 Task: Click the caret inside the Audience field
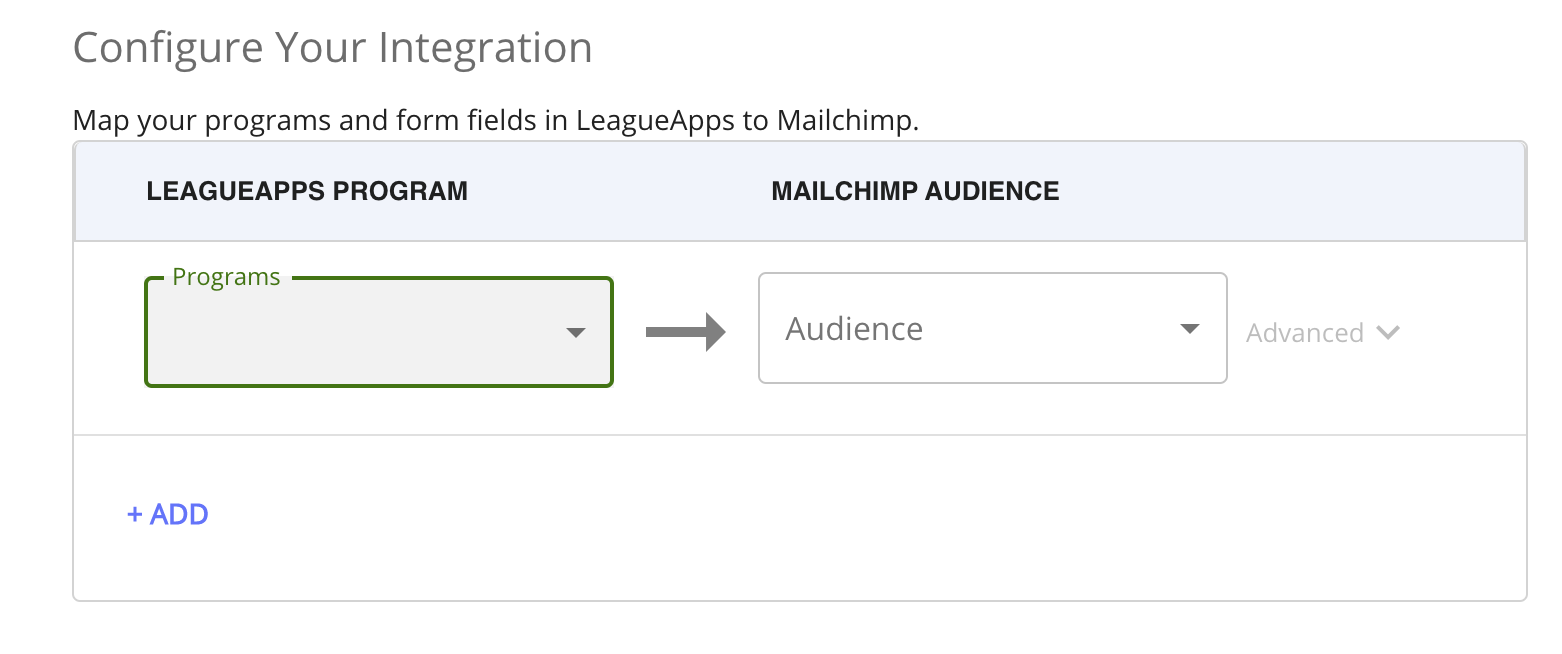coord(1189,328)
